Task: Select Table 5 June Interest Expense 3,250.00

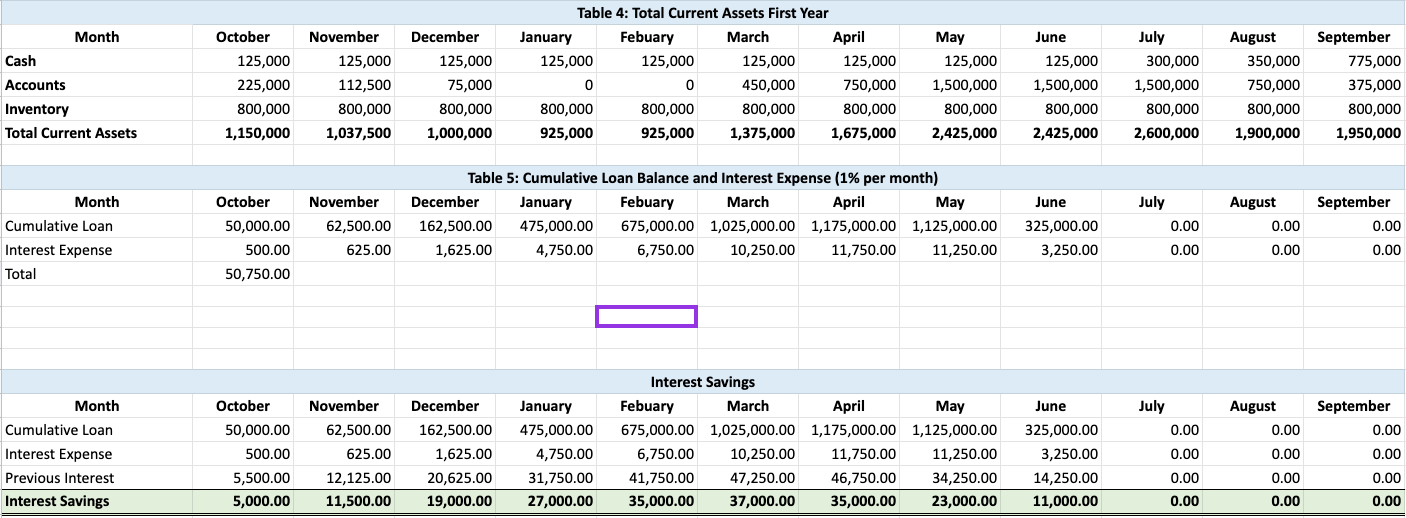Action: 1070,250
